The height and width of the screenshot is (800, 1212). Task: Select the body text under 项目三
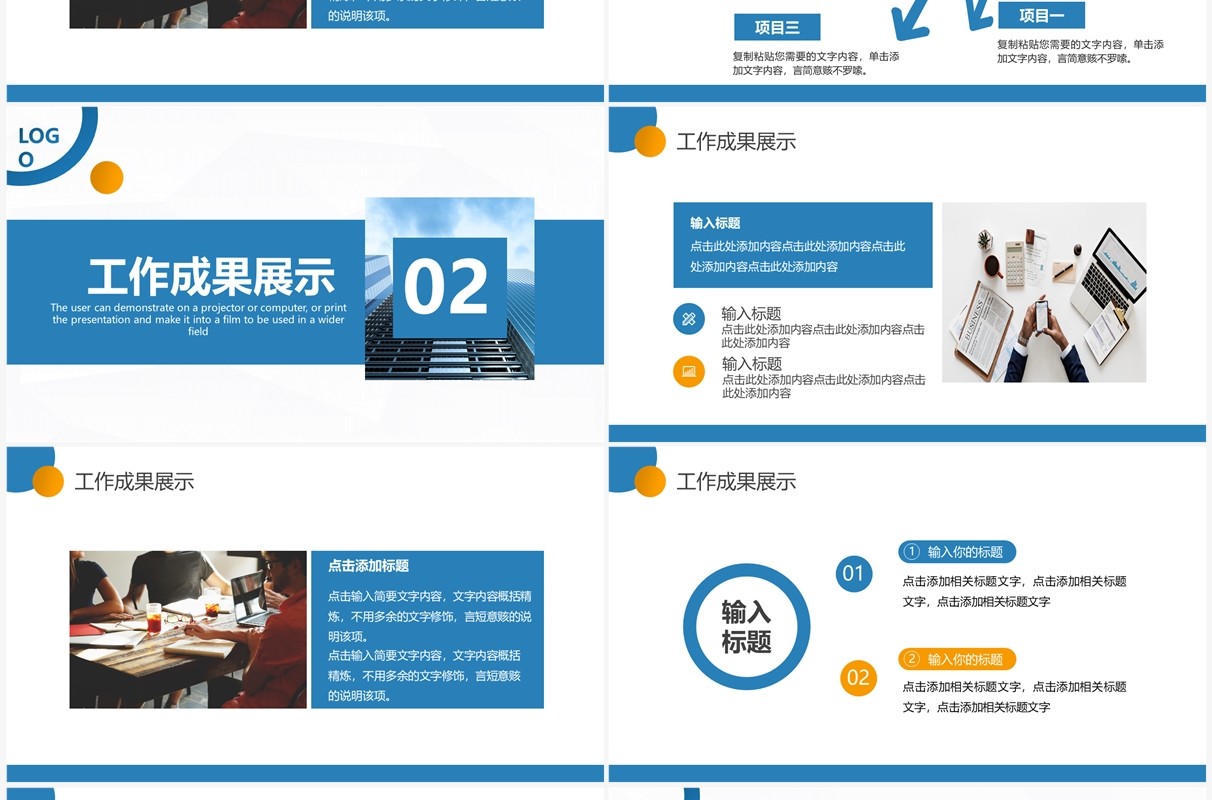(816, 63)
